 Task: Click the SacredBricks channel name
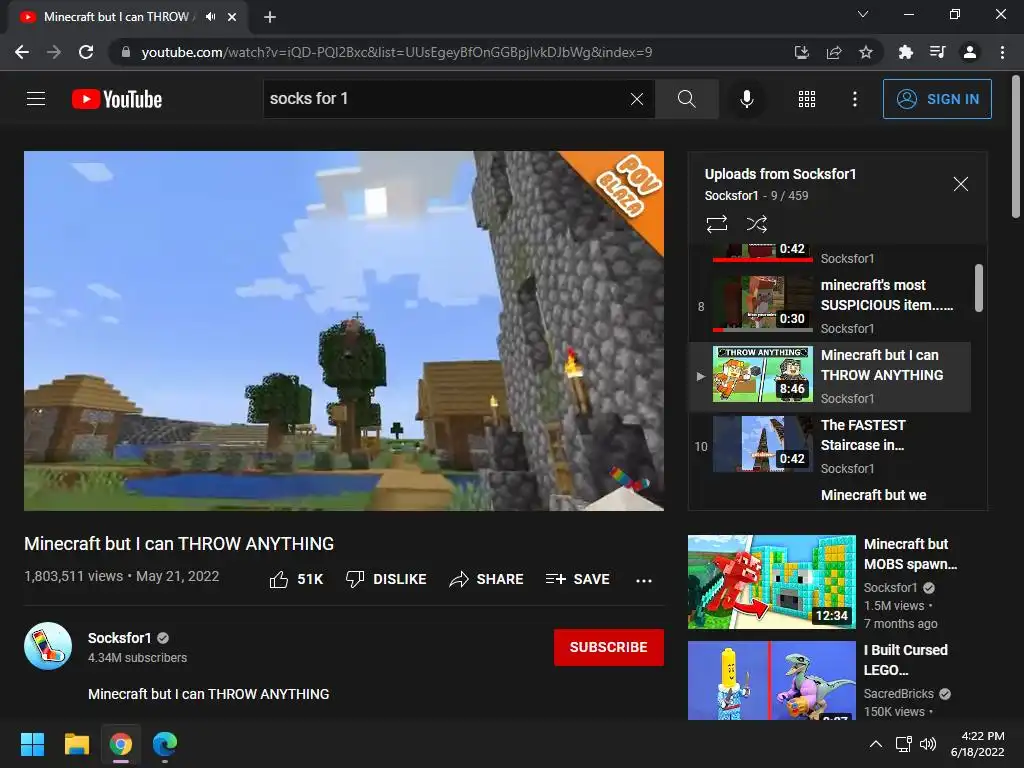(899, 694)
